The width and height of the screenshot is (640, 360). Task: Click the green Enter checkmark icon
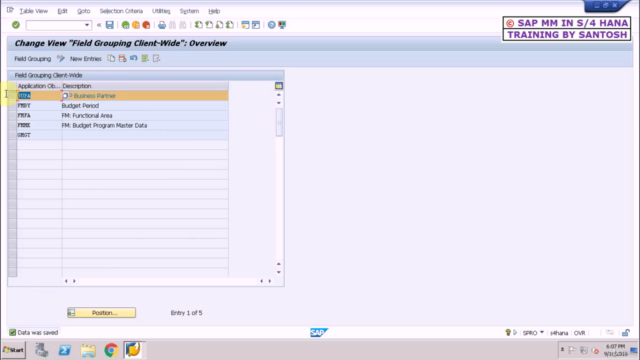point(16,25)
